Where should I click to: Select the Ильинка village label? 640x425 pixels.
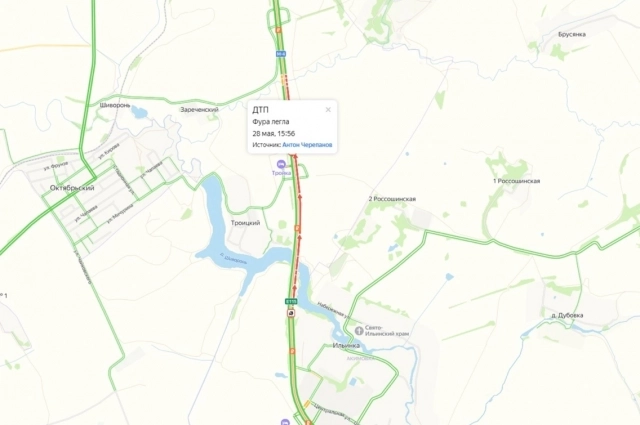[x=346, y=345]
